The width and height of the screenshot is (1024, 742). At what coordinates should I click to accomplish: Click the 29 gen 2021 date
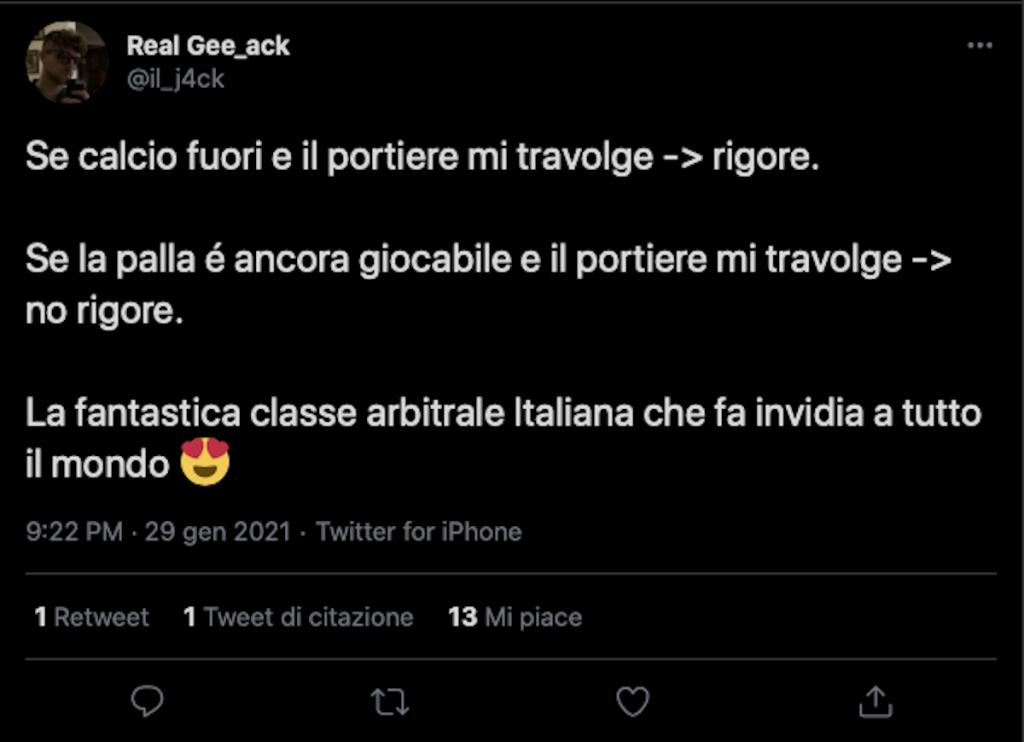pyautogui.click(x=217, y=531)
